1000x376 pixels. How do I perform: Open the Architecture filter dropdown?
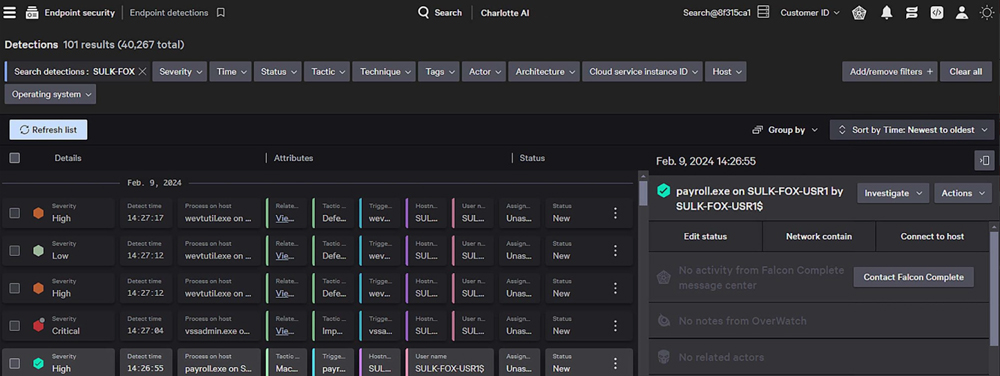coord(544,72)
